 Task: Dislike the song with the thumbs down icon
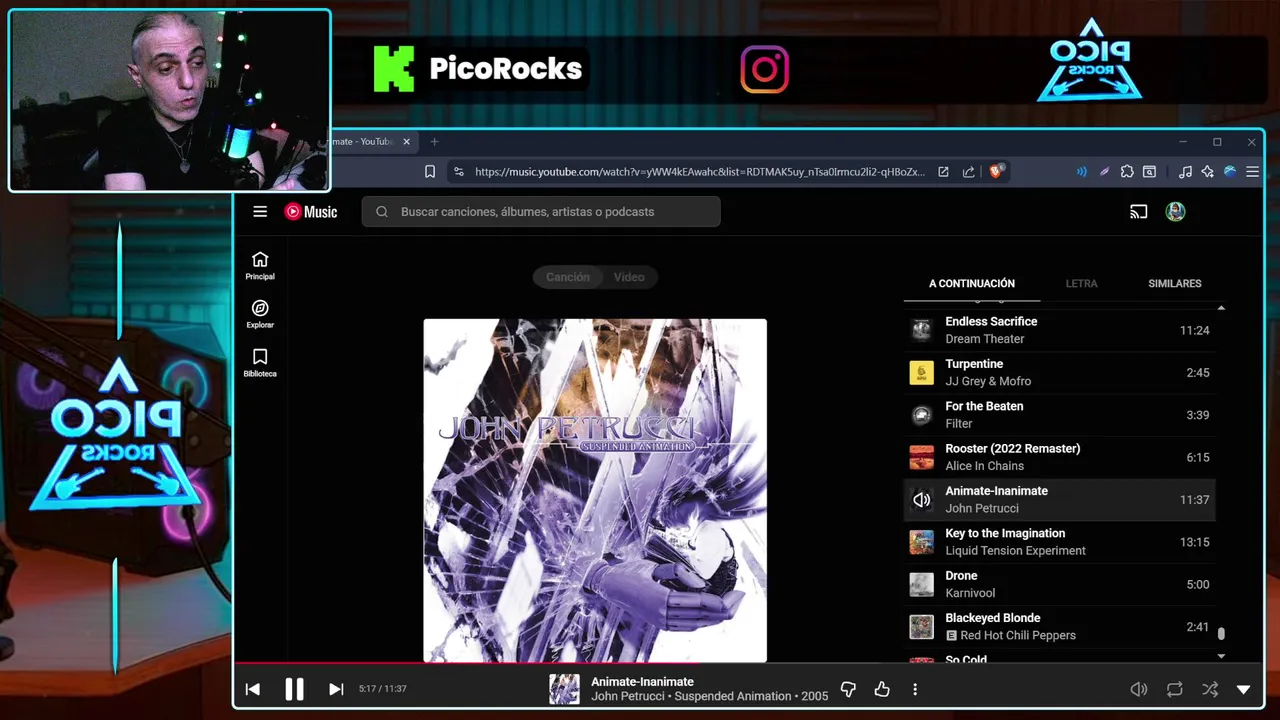pos(848,689)
